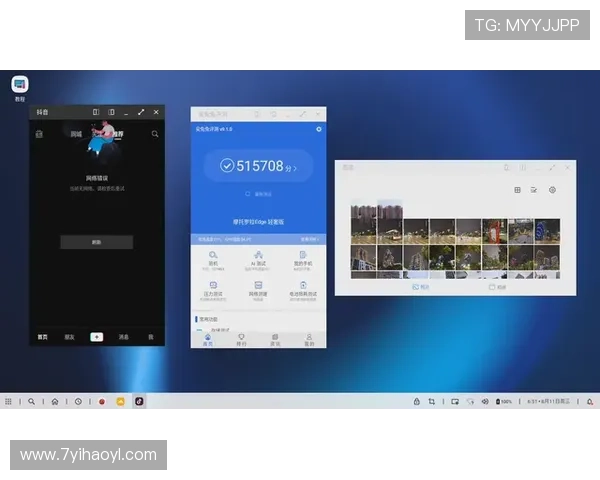Image resolution: width=600 pixels, height=480 pixels.
Task: Switch to the albums tab at gallery bottom
Action: coord(497,287)
